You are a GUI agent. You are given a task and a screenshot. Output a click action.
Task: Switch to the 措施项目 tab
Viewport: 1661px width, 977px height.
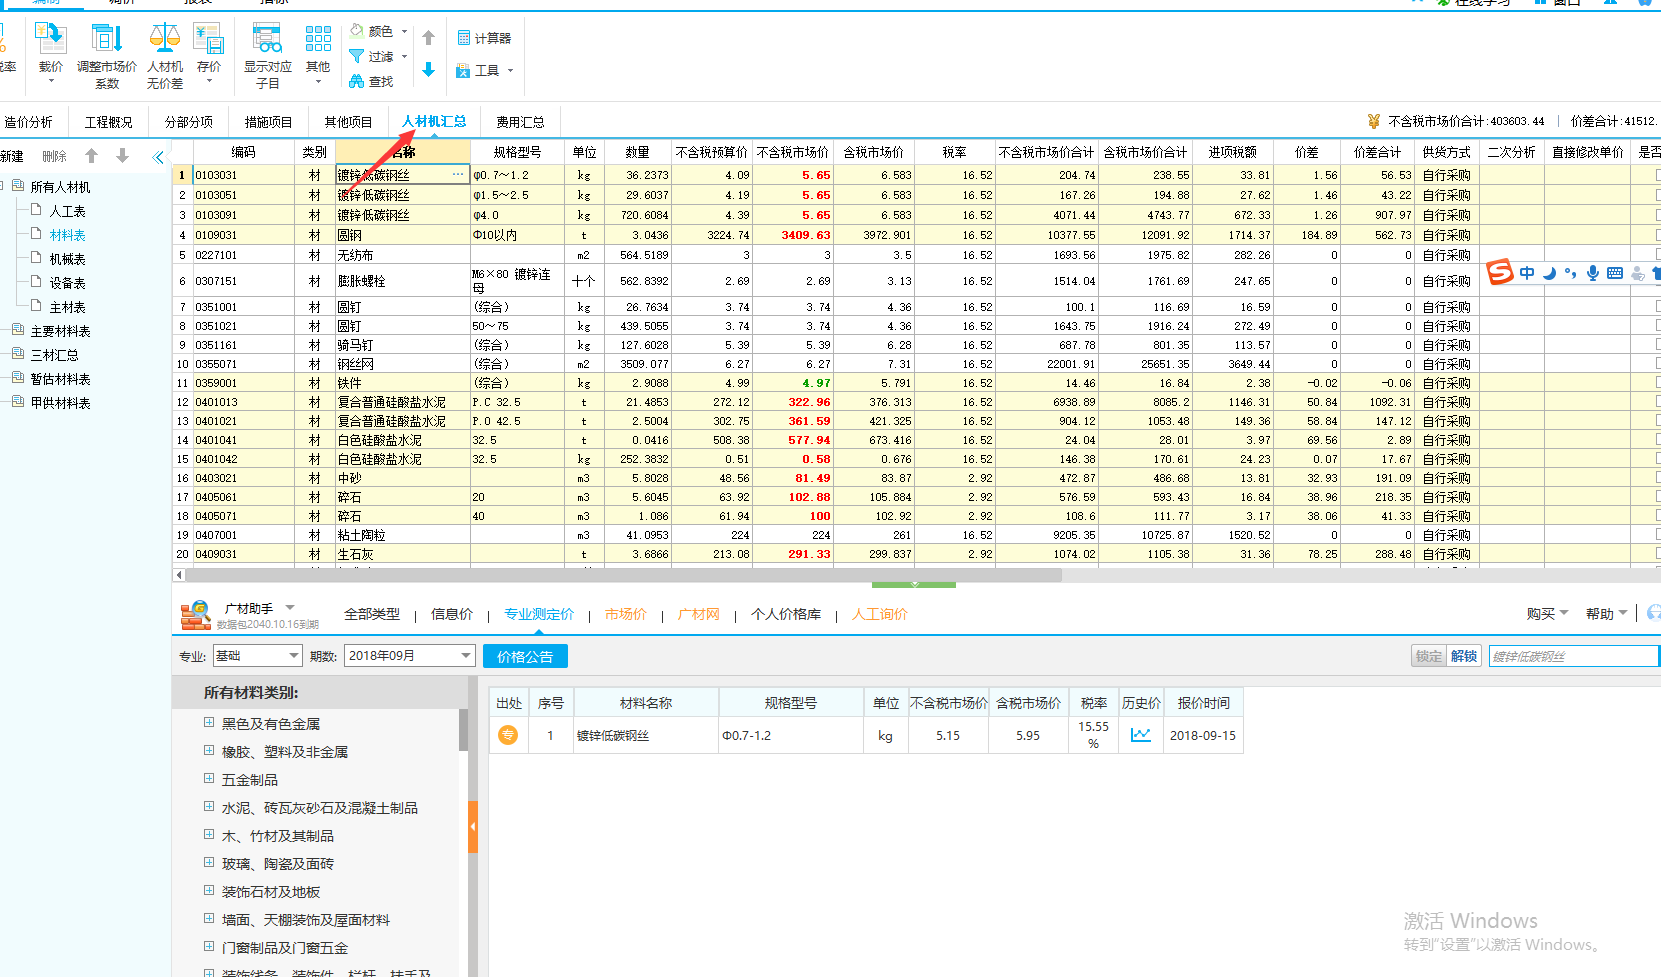[268, 122]
